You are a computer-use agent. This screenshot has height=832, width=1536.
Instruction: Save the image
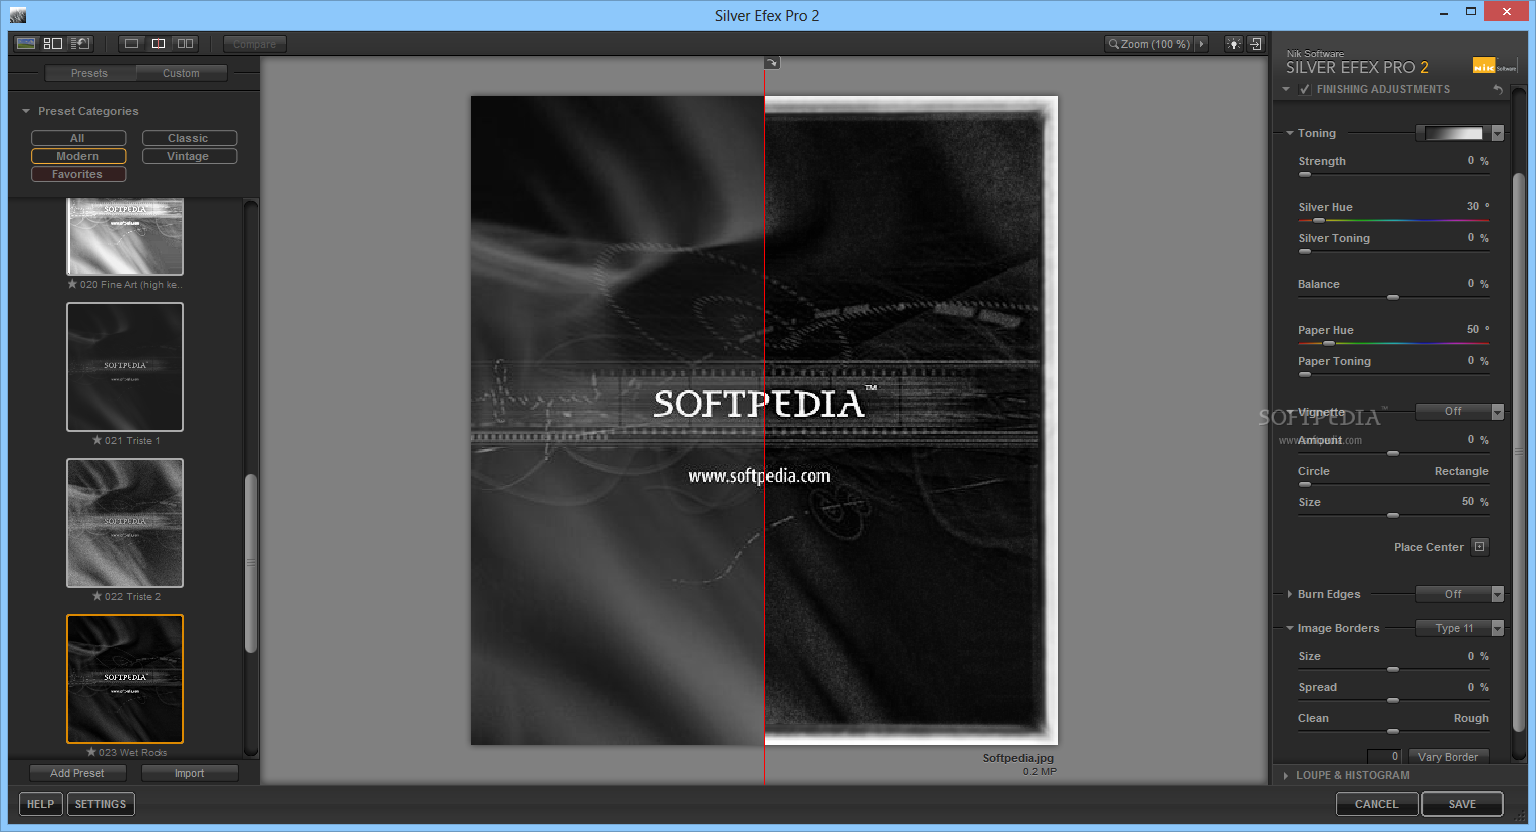[x=1462, y=804]
